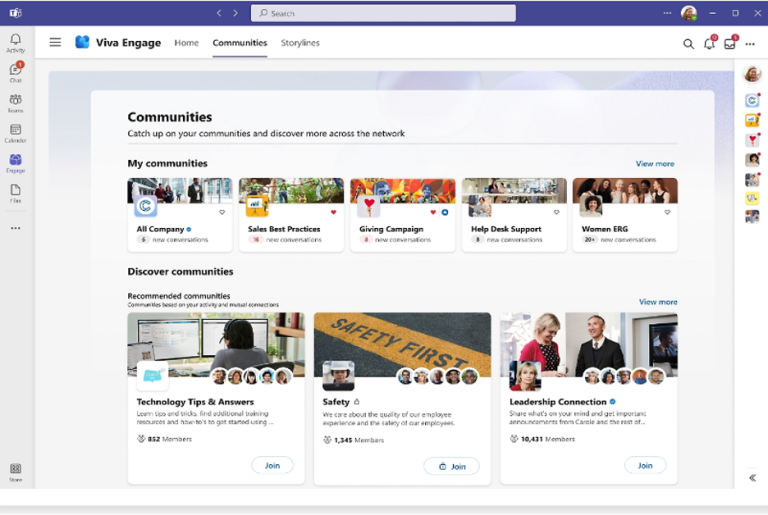Open Viva Engage search magnifier

pos(688,44)
